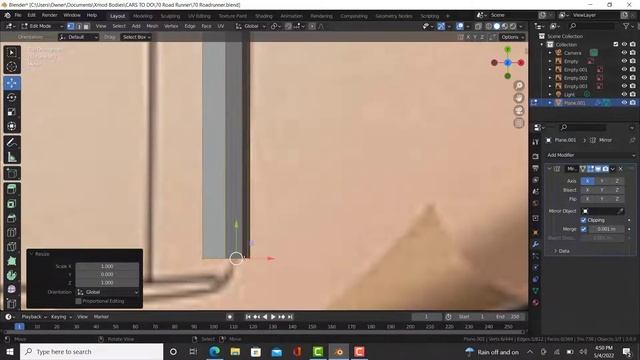
Task: Switch to the UV Editing workspace tab
Action: pyautogui.click(x=199, y=16)
